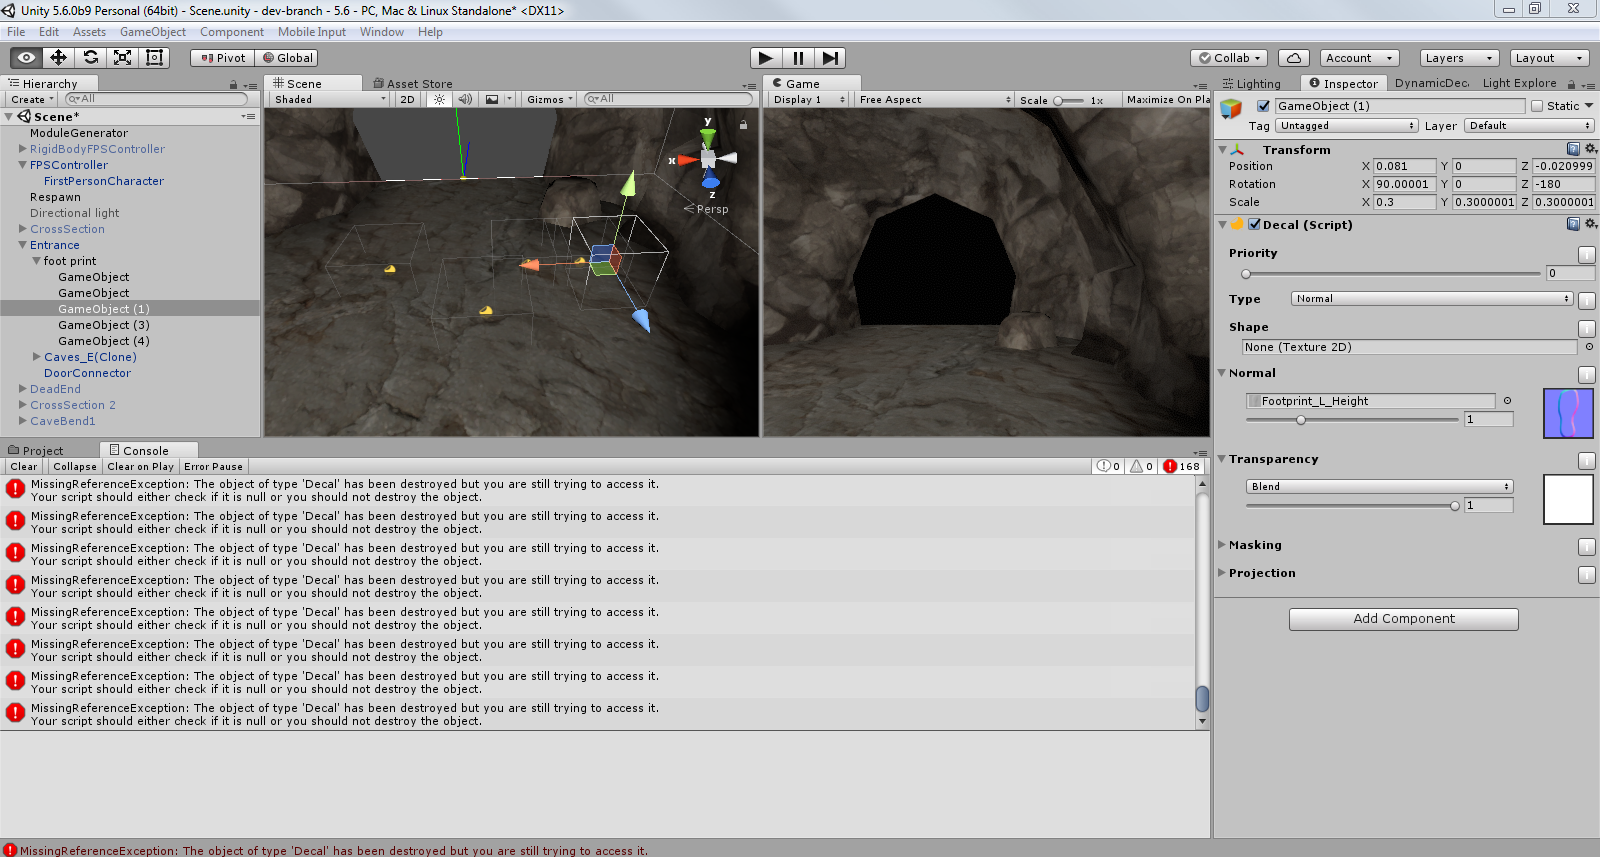Click the Step frame button
Image resolution: width=1600 pixels, height=857 pixels.
(x=830, y=58)
